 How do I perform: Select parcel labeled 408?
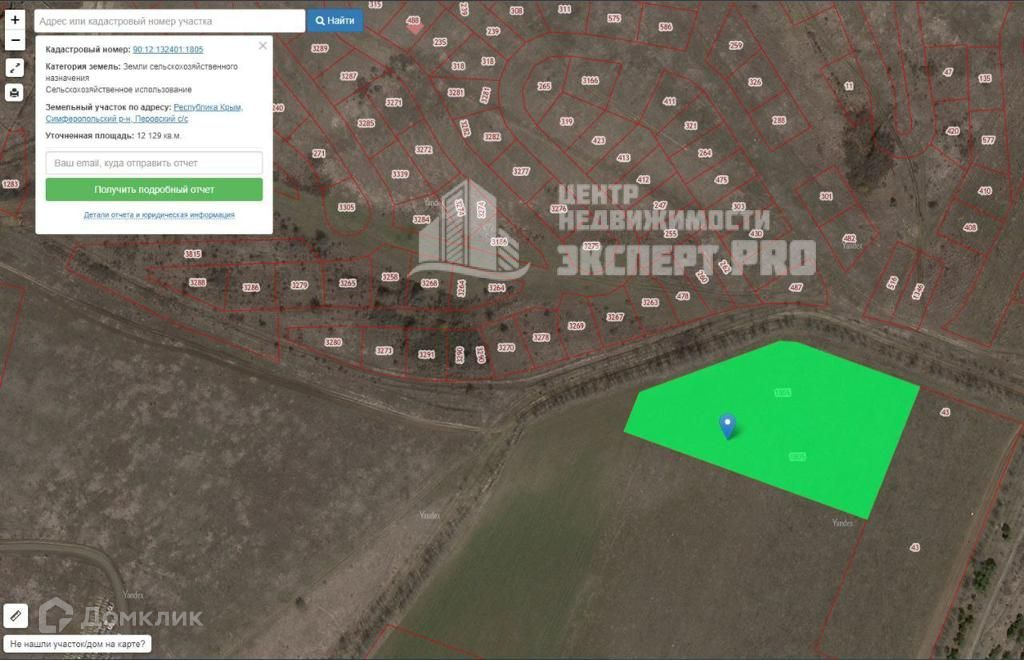pos(970,228)
